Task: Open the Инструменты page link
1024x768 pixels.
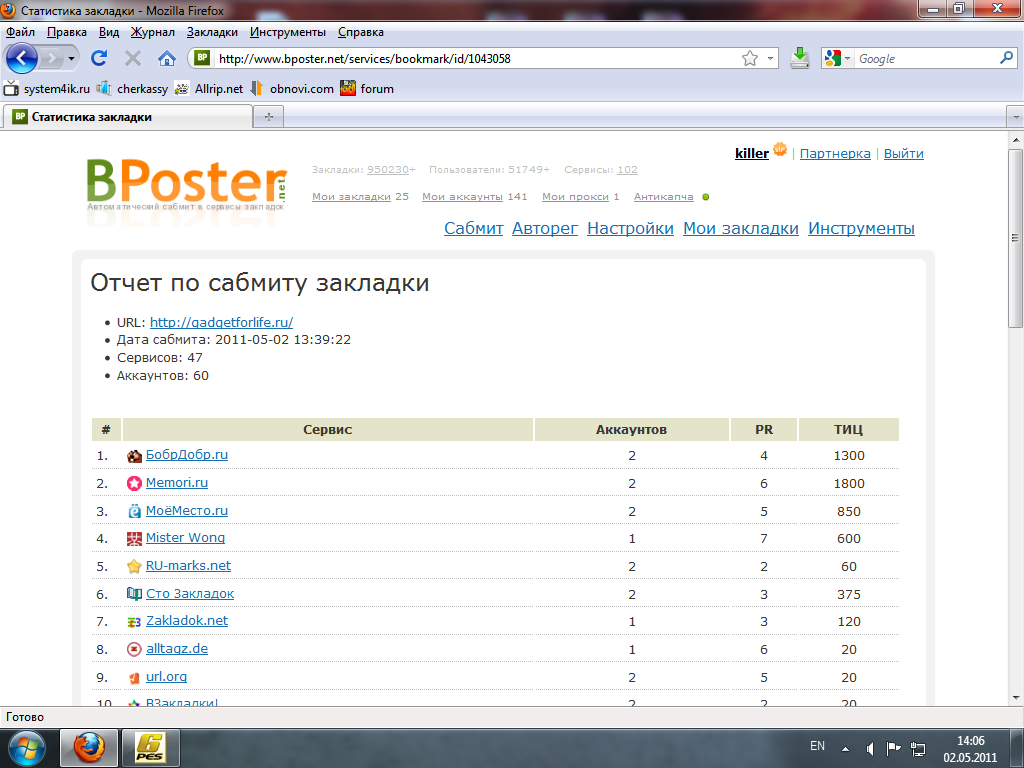Action: [861, 229]
